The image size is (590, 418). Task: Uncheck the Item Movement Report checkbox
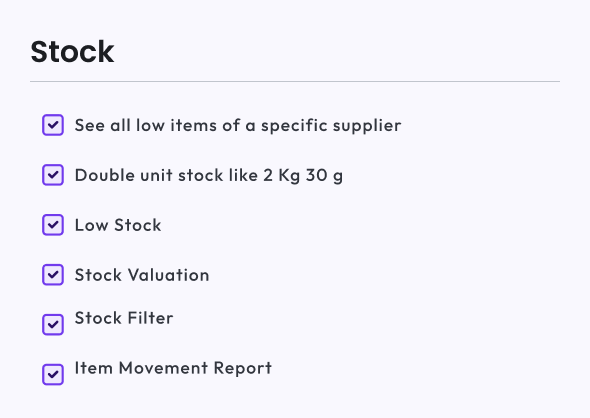[x=53, y=374]
